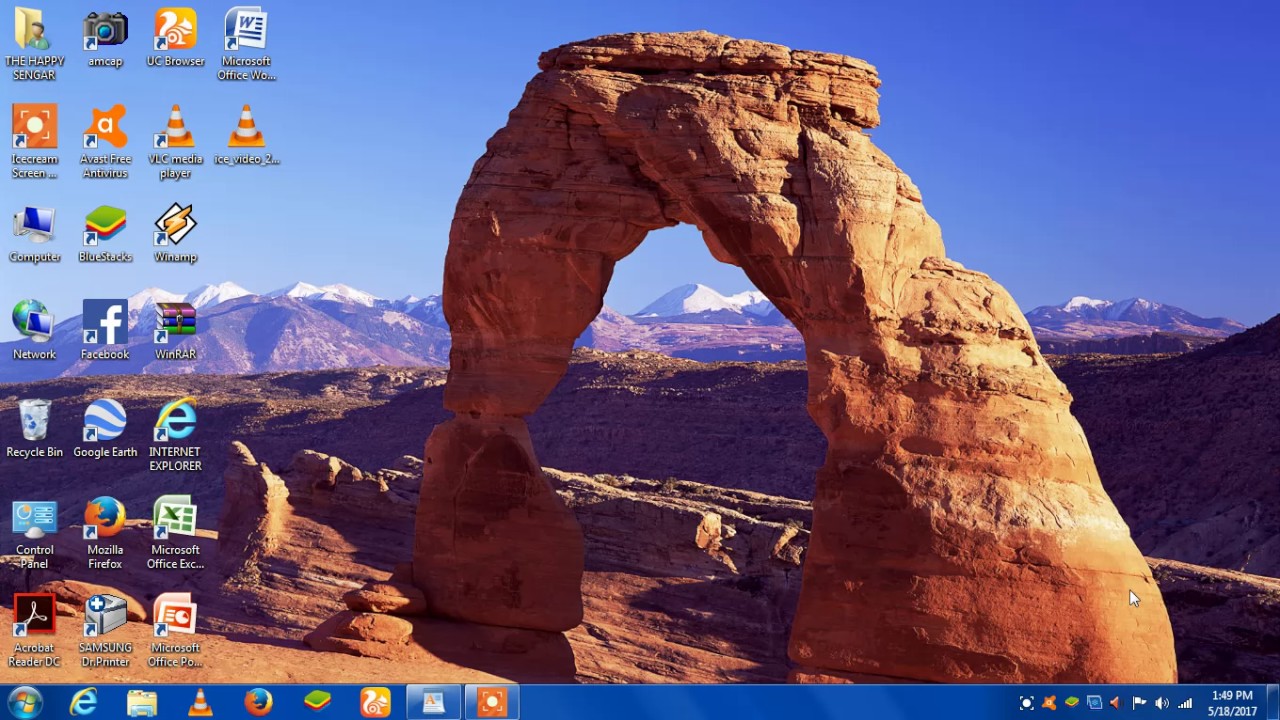This screenshot has height=720, width=1280.
Task: Select the amcap camera shortcut
Action: (105, 40)
